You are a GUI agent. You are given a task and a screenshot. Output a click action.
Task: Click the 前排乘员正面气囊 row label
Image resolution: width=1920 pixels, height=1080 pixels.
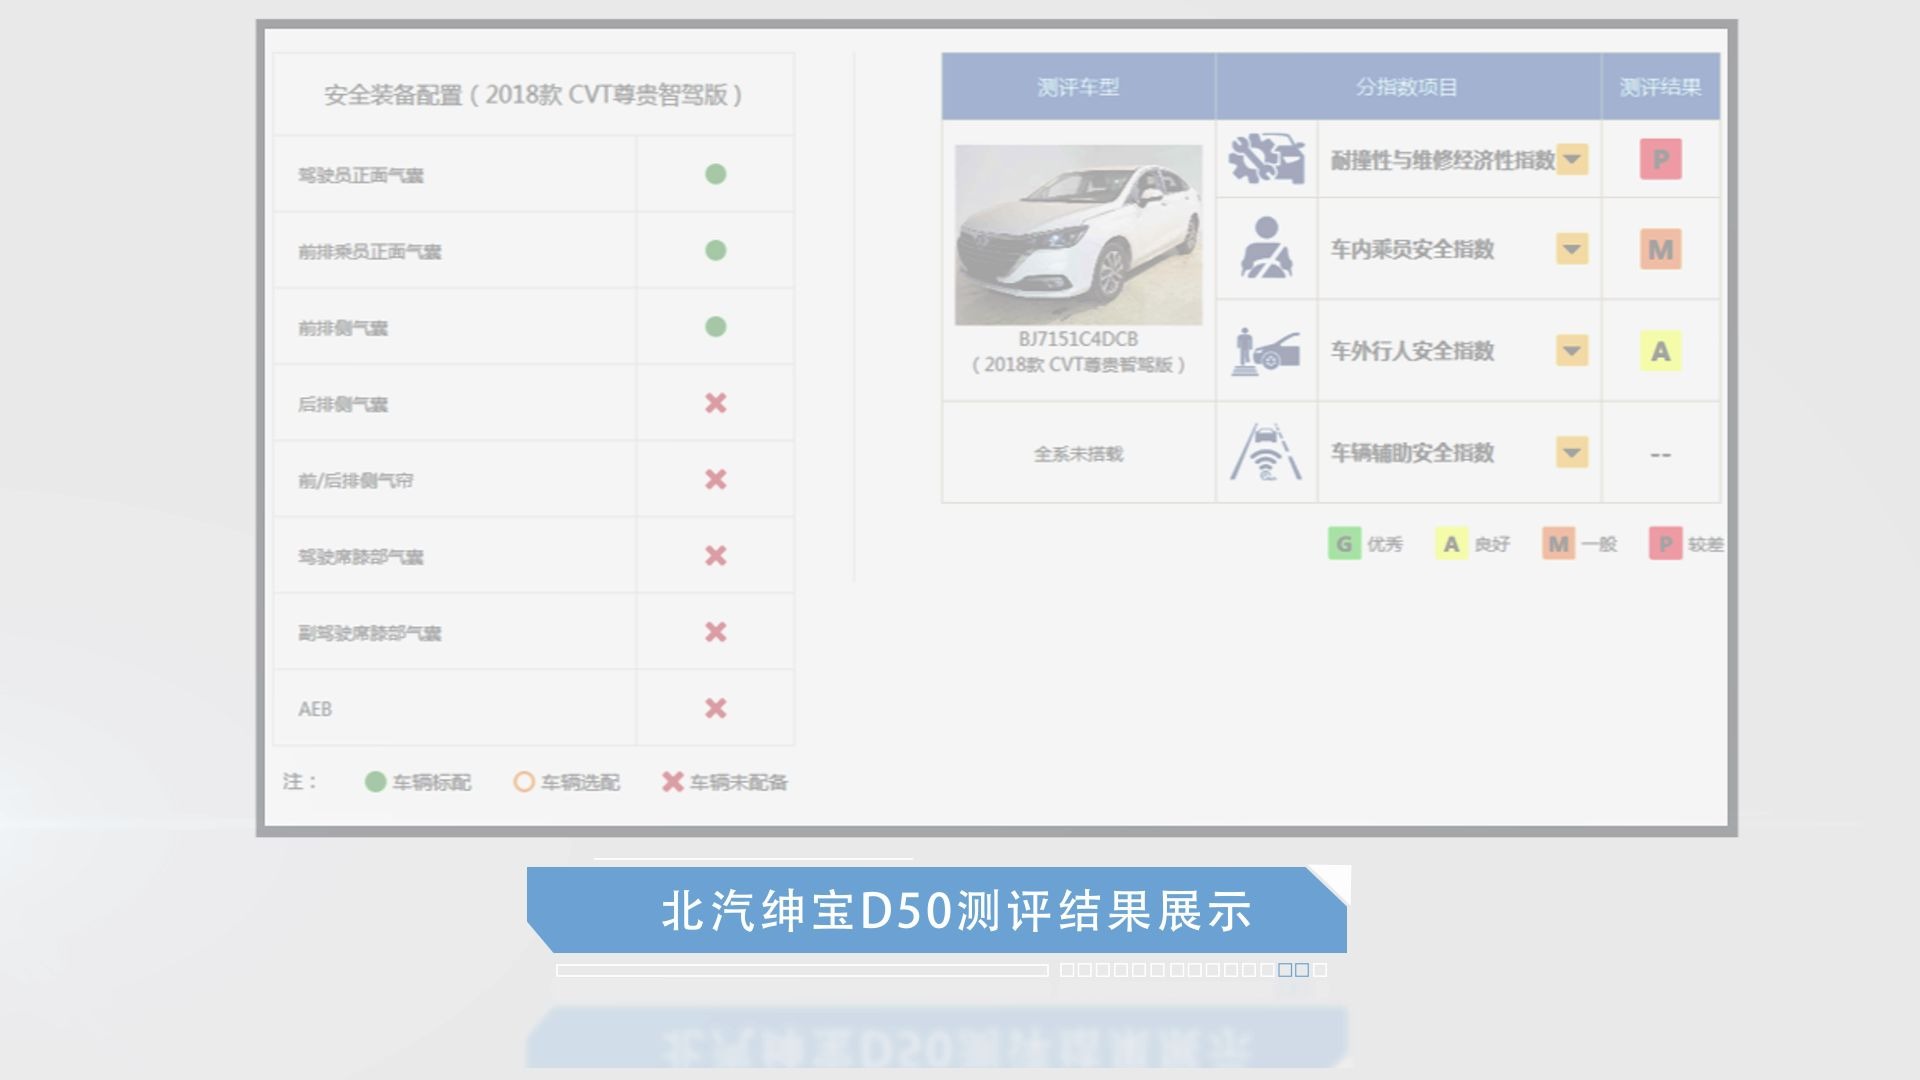(369, 251)
